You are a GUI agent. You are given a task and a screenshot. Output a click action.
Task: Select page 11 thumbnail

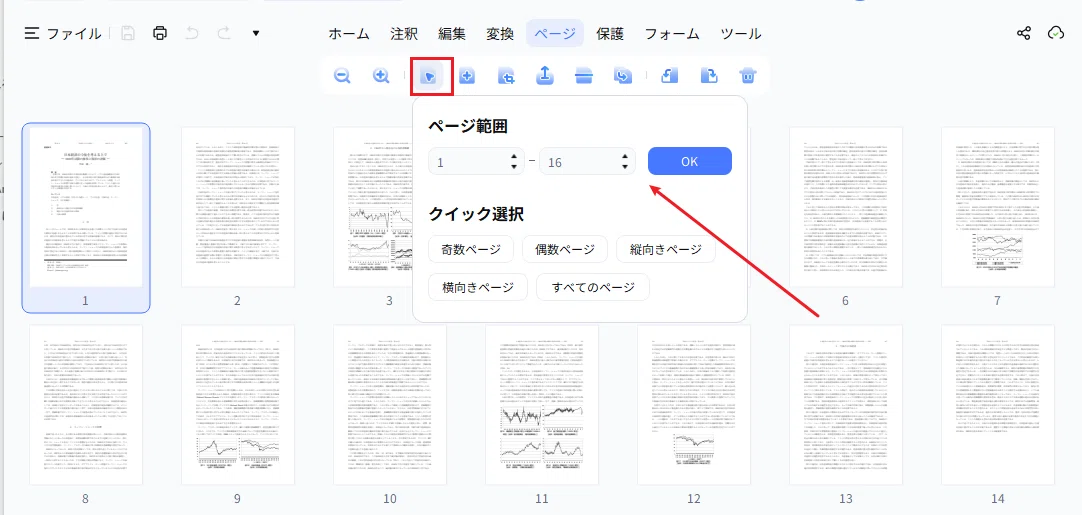[x=542, y=405]
